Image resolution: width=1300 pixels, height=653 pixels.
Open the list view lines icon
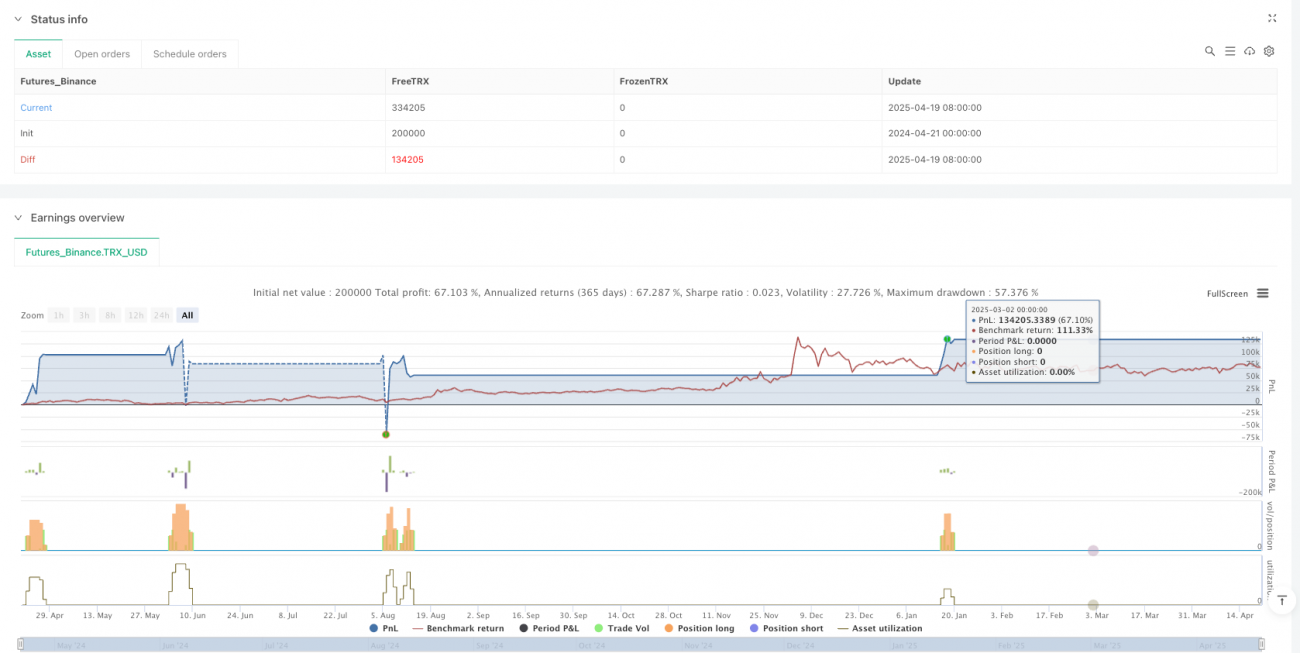(1229, 51)
